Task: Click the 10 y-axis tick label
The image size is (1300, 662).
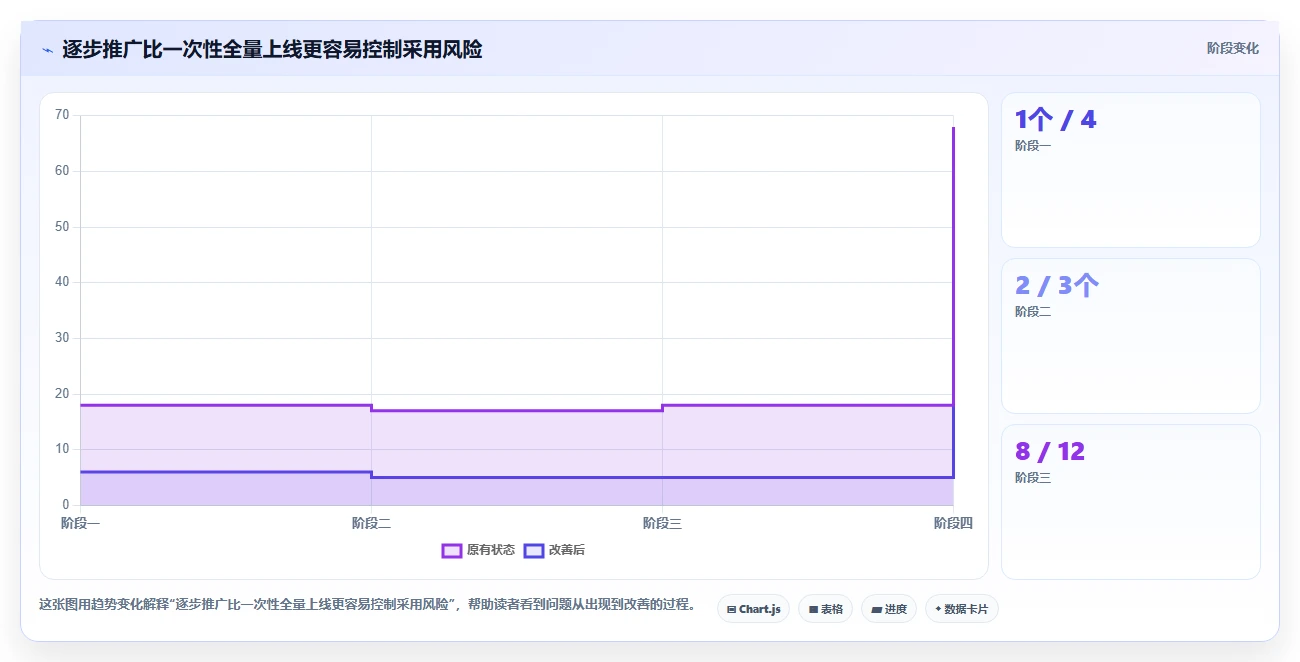Action: point(62,449)
